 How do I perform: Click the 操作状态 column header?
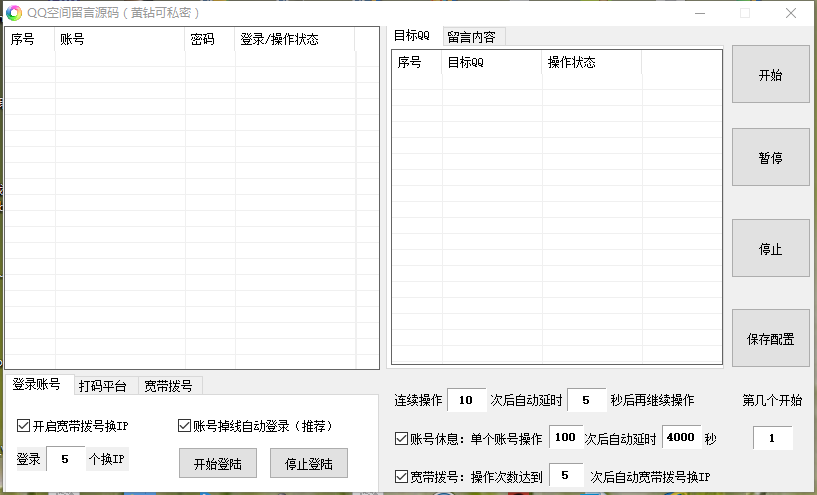coord(592,63)
